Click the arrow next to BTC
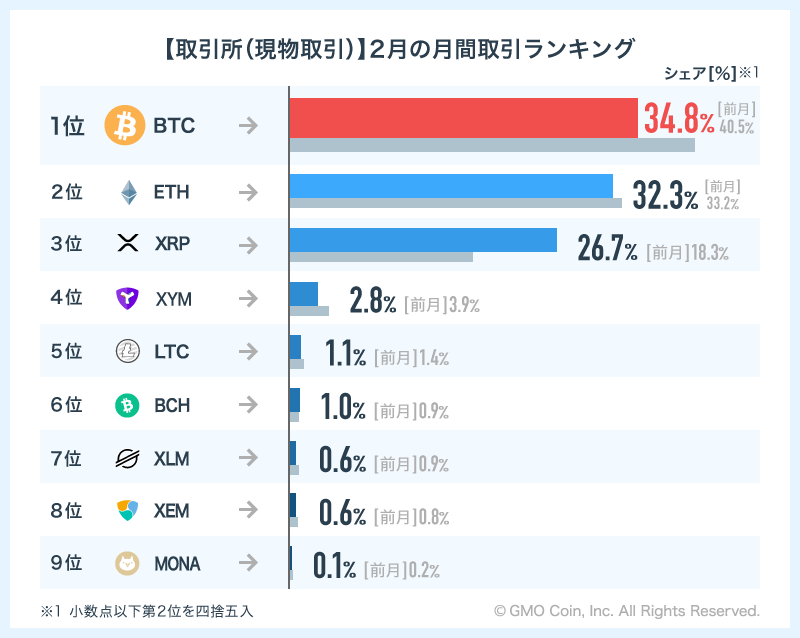This screenshot has width=800, height=638. click(248, 126)
